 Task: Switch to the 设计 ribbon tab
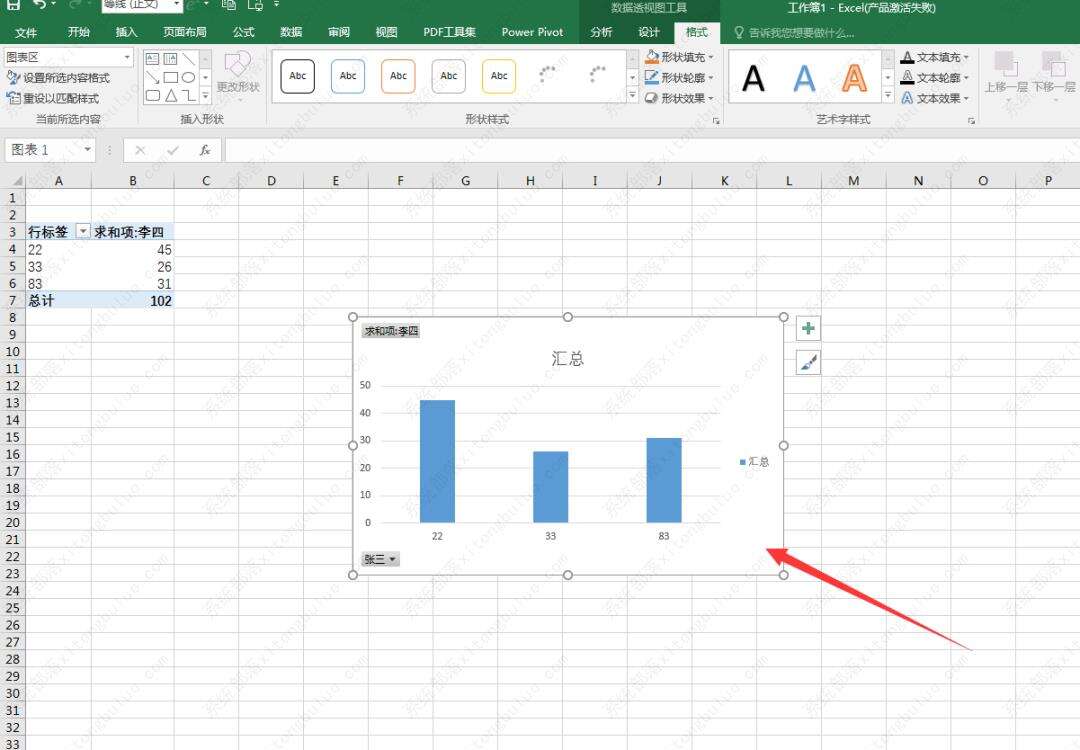coord(649,32)
